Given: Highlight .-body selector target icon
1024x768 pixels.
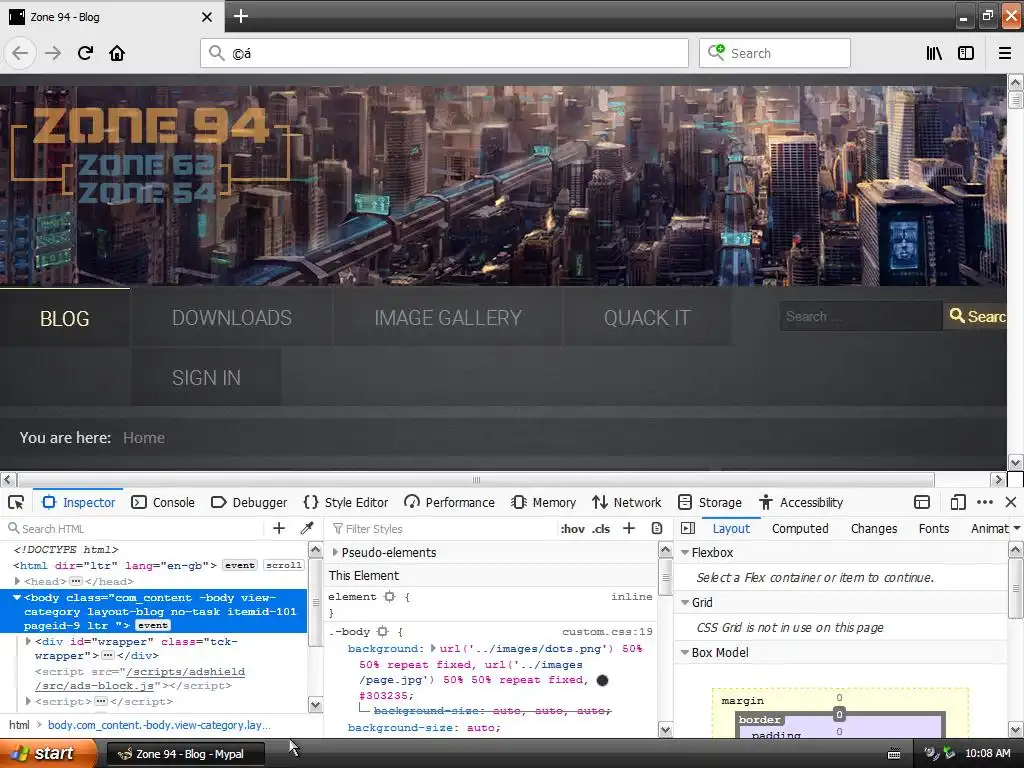Looking at the screenshot, I should click(383, 632).
